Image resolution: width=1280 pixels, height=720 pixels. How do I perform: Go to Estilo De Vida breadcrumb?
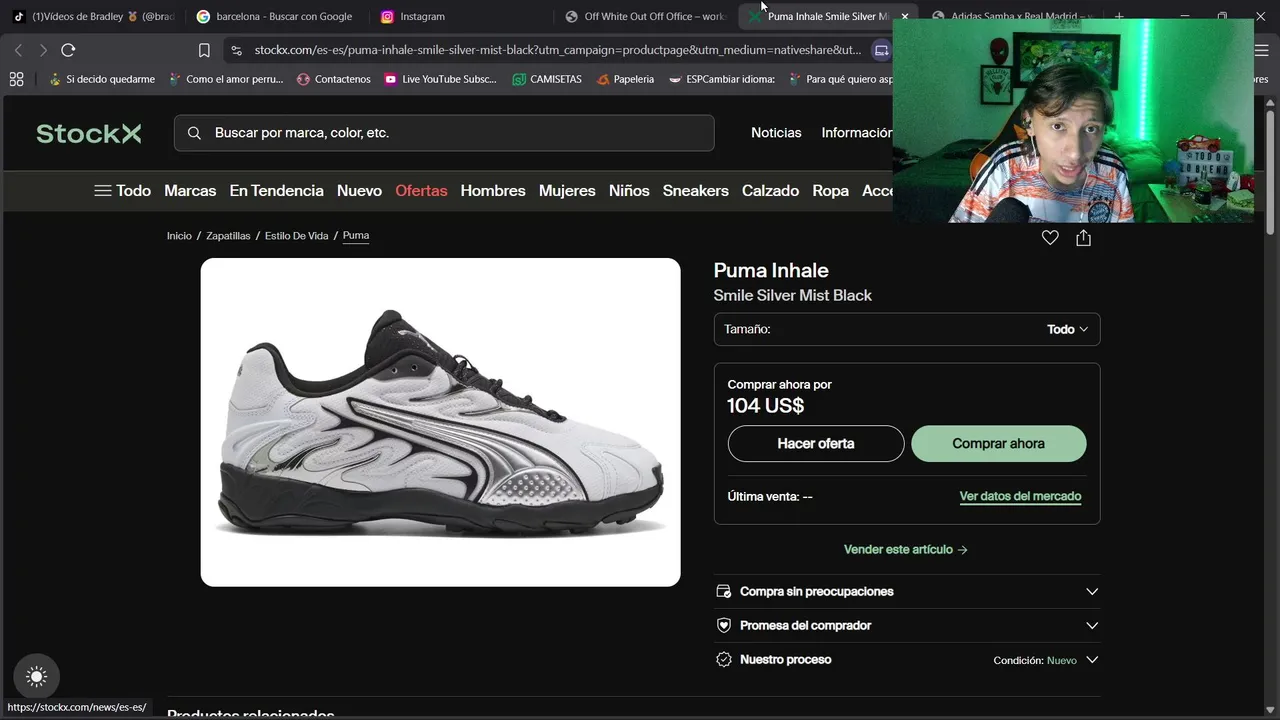(x=296, y=236)
